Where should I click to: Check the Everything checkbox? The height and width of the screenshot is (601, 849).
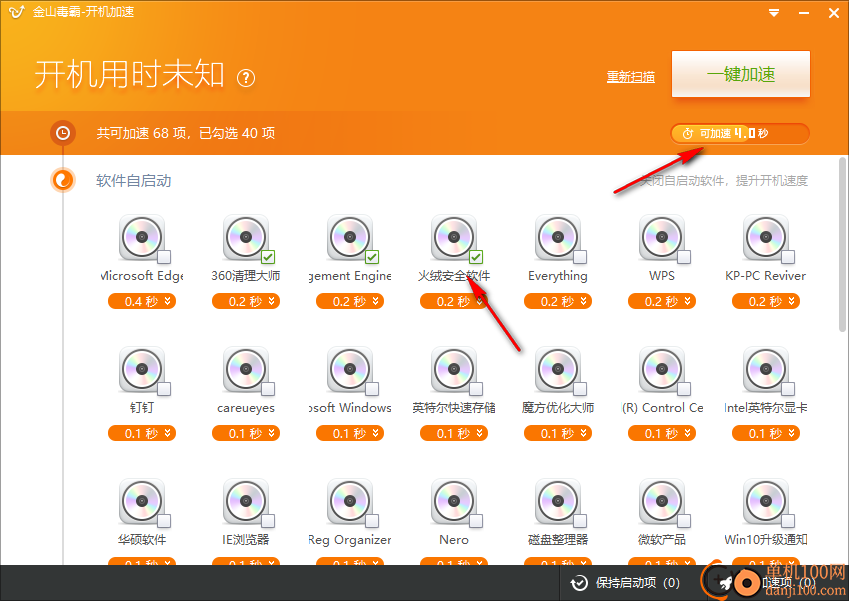pos(580,257)
